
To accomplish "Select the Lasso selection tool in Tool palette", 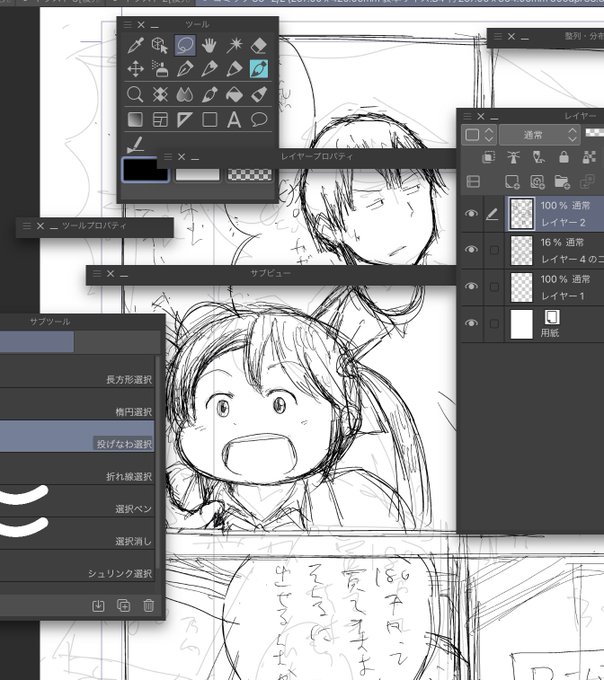I will [185, 45].
